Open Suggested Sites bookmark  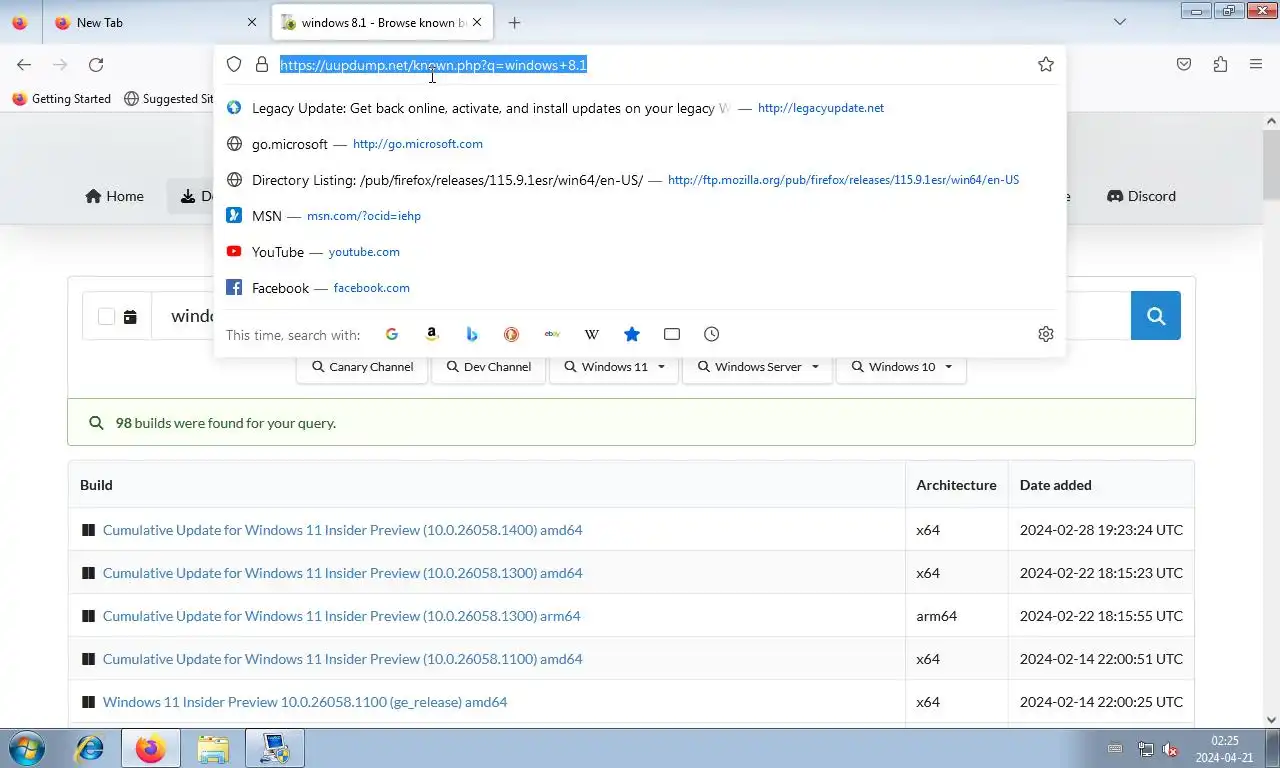[x=168, y=99]
